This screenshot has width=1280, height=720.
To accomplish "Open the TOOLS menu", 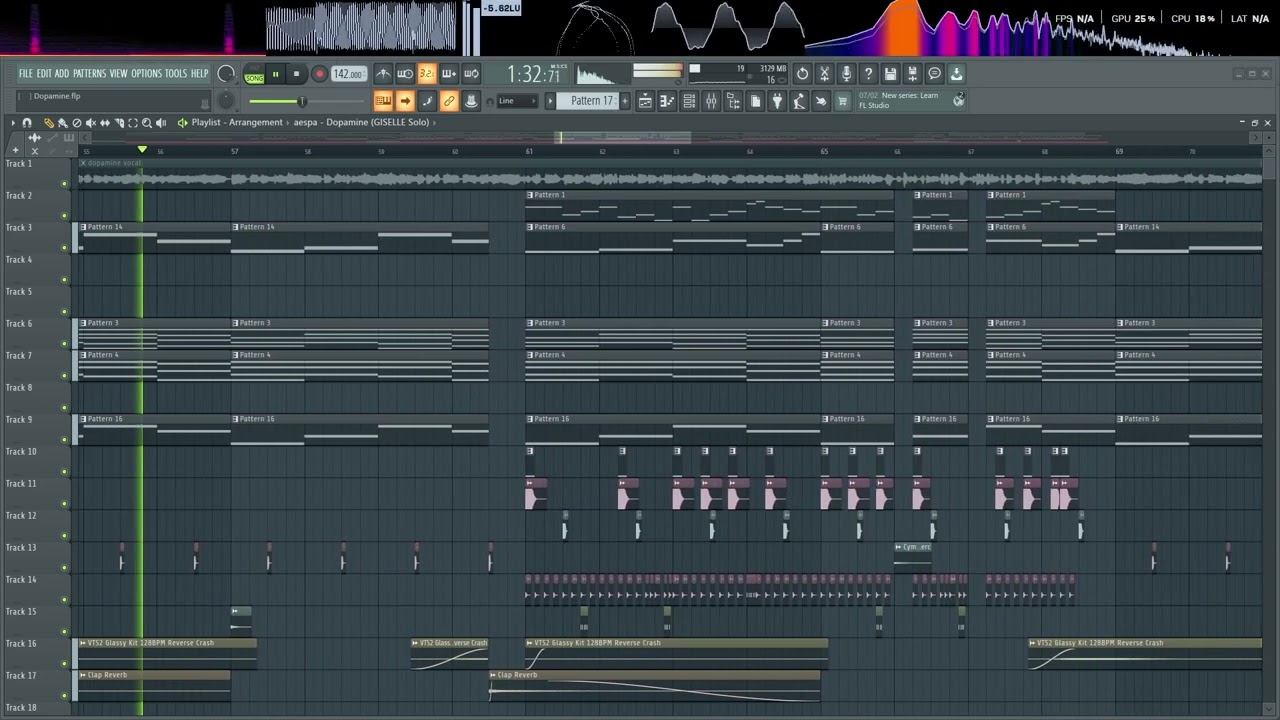I will (176, 74).
